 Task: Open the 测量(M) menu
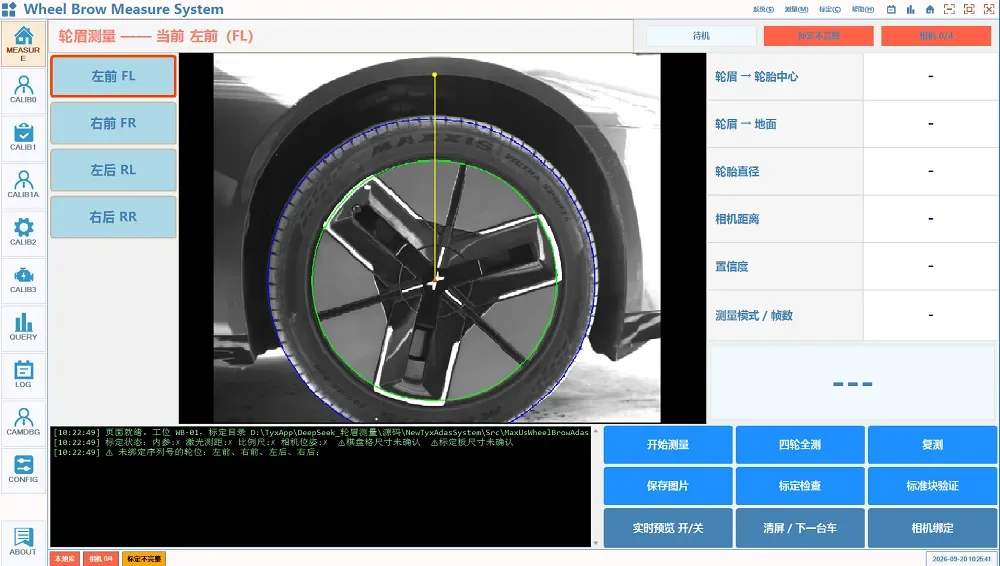[x=796, y=9]
